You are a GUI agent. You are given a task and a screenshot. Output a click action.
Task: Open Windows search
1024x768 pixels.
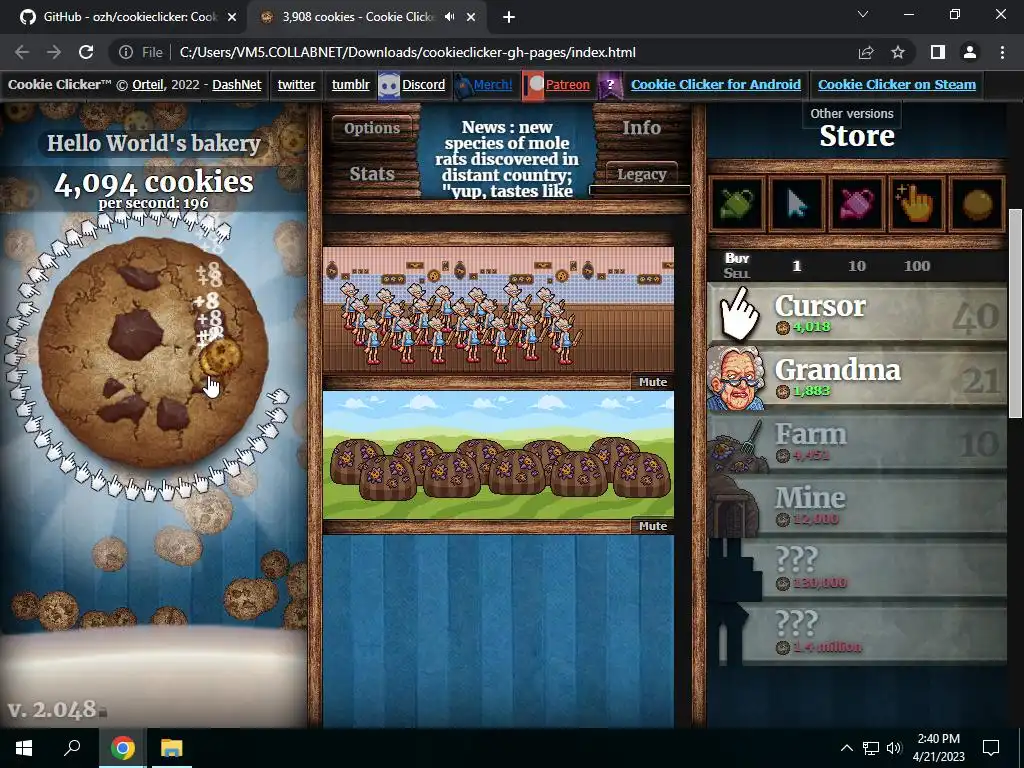[72, 748]
